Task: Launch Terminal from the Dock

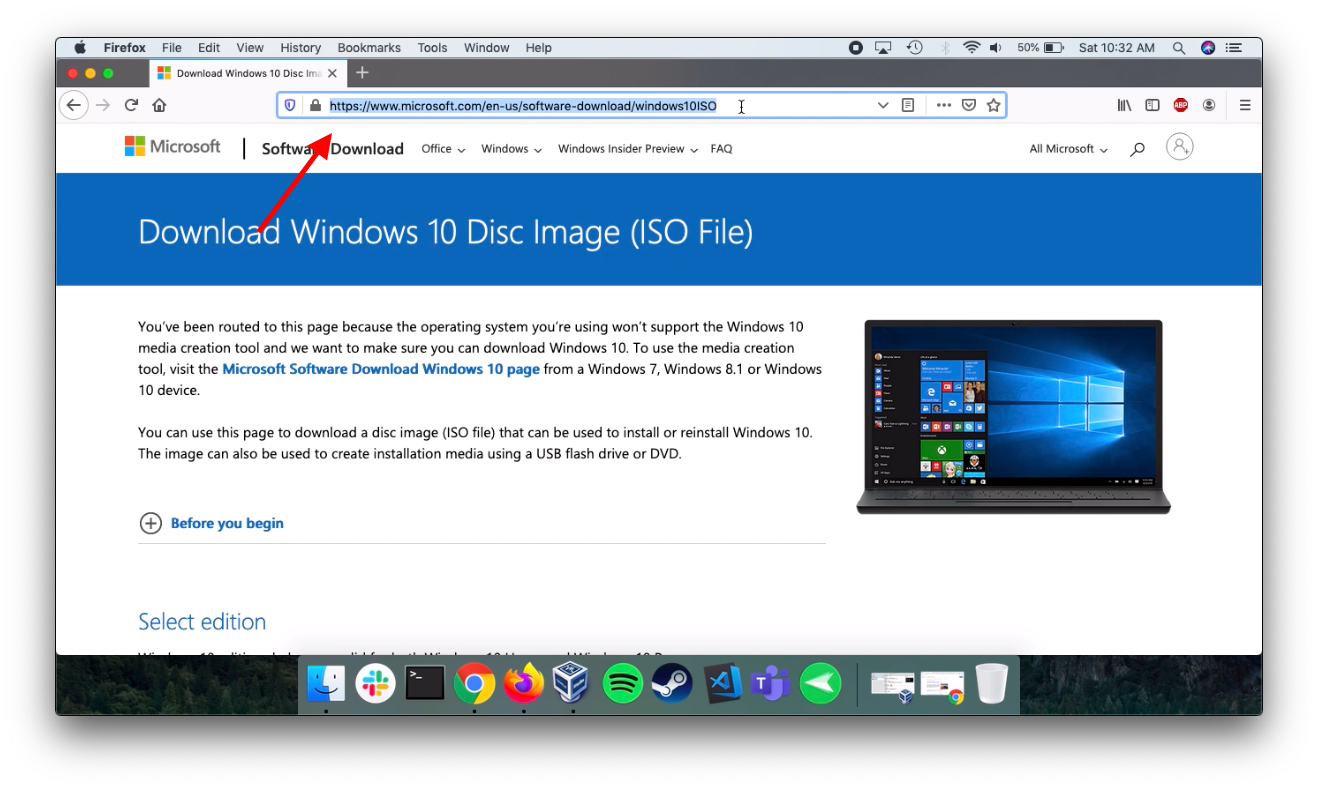Action: coord(425,684)
